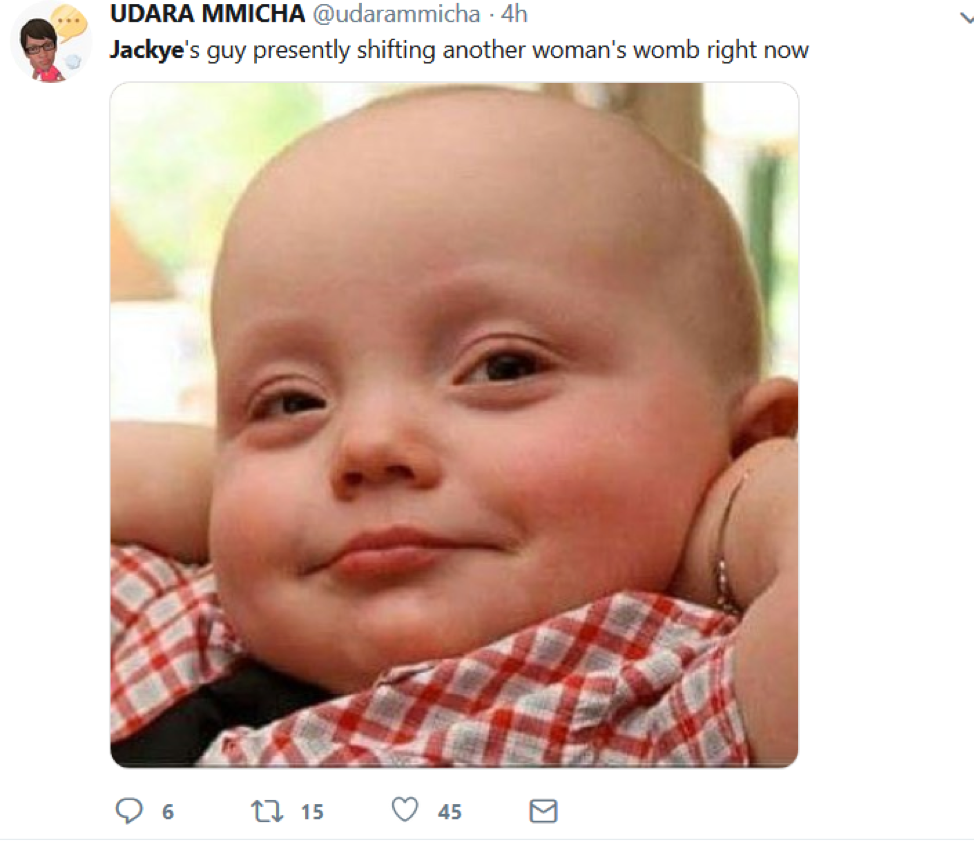The image size is (974, 856).
Task: Like the tweet with the heart icon
Action: point(405,809)
